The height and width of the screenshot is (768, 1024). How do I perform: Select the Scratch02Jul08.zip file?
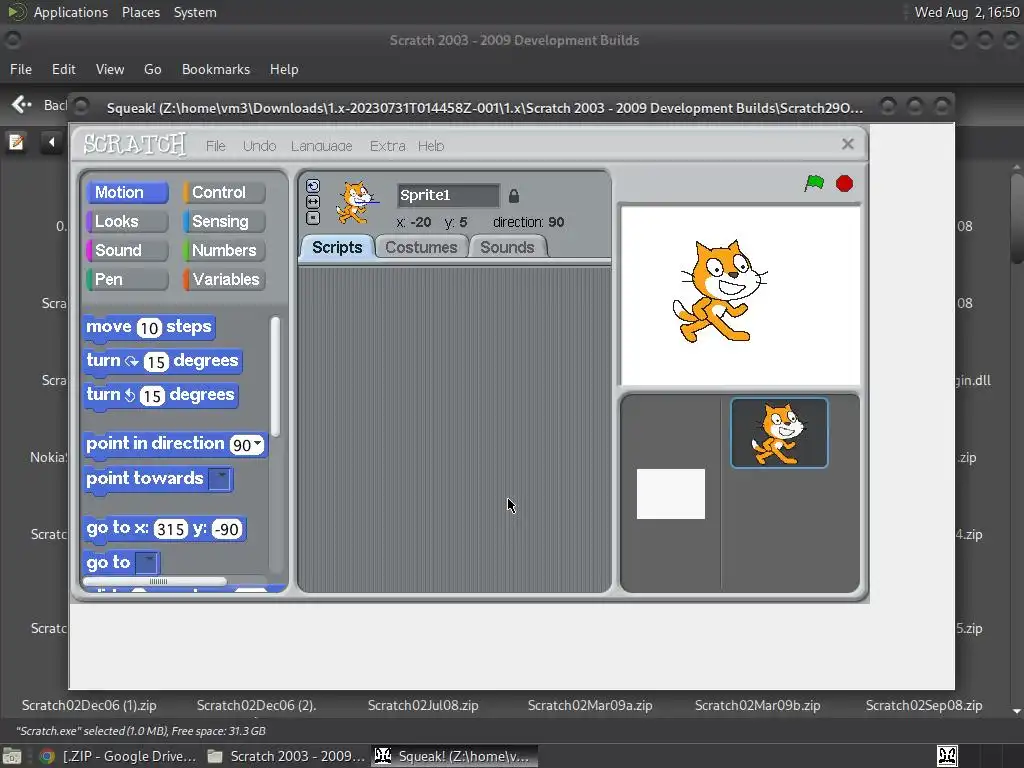pyautogui.click(x=423, y=706)
